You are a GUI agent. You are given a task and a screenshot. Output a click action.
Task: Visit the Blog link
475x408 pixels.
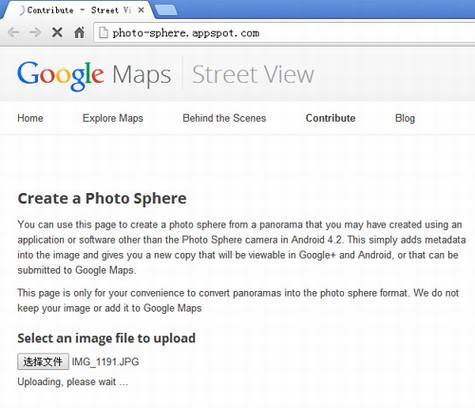coord(405,118)
